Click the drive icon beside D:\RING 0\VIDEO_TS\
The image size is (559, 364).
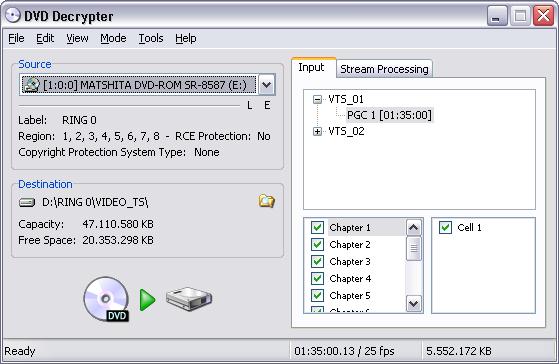pyautogui.click(x=27, y=202)
